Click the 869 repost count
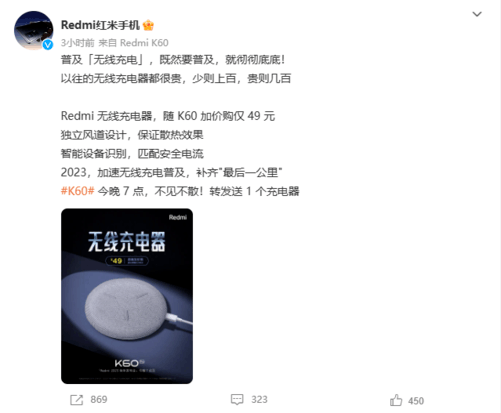The image size is (501, 413). pyautogui.click(x=99, y=399)
